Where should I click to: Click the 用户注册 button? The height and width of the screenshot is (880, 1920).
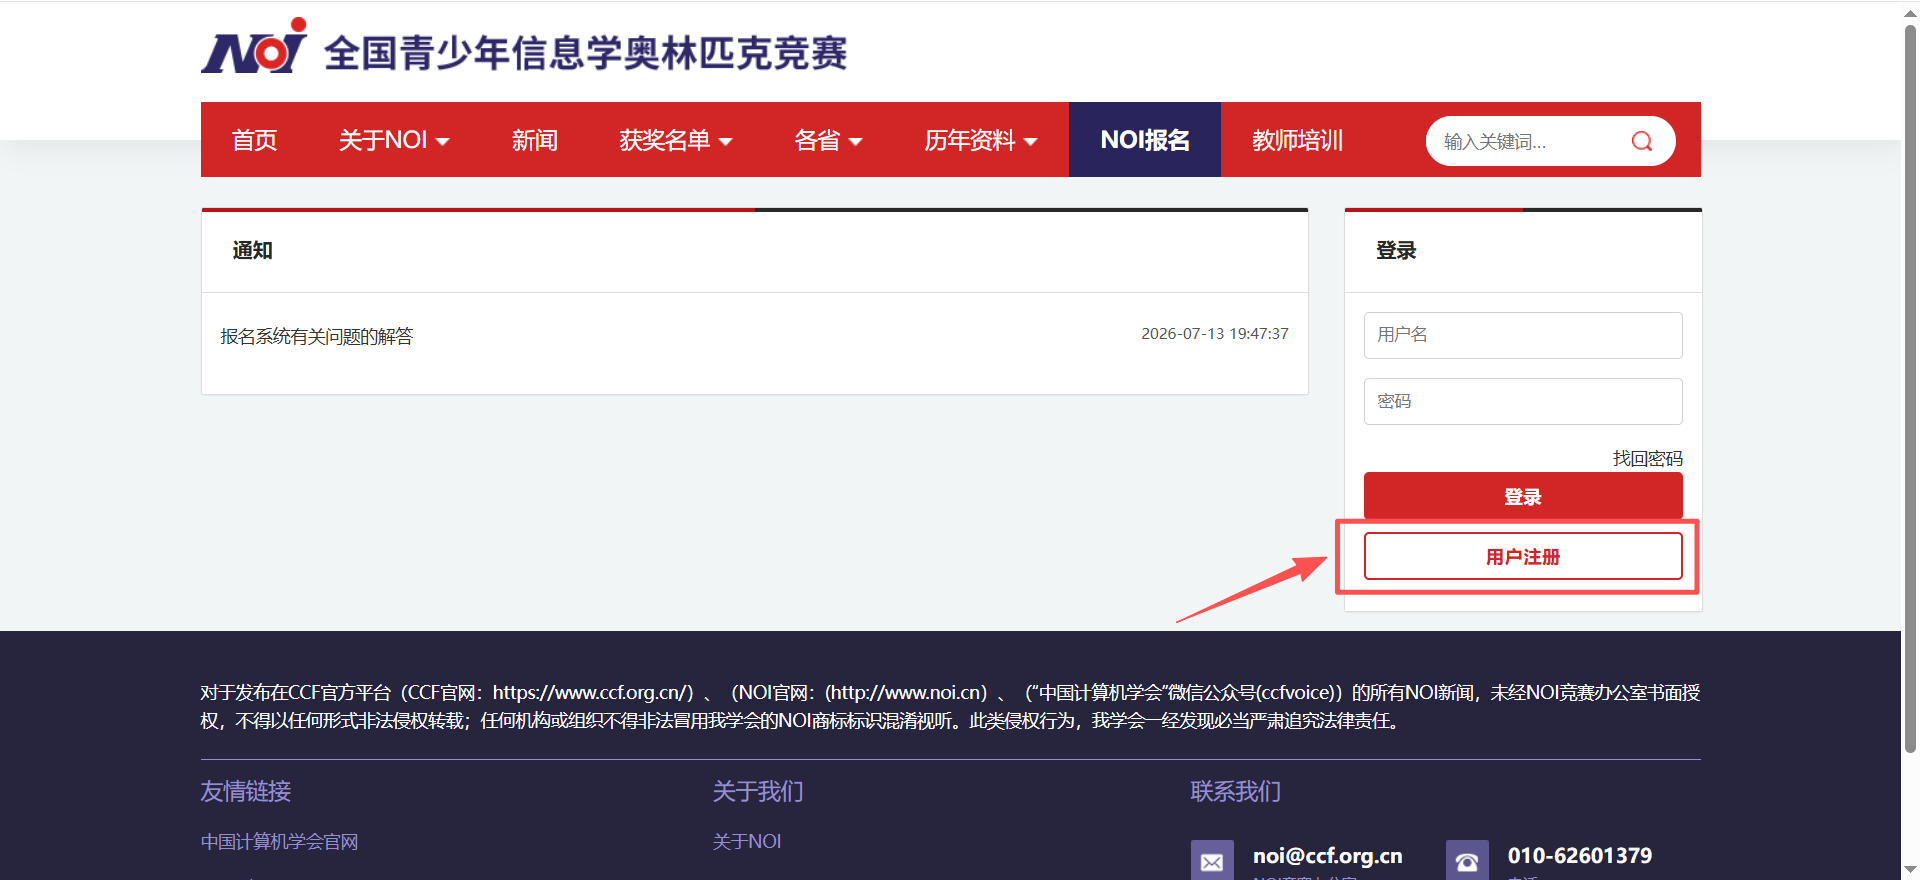[1523, 556]
